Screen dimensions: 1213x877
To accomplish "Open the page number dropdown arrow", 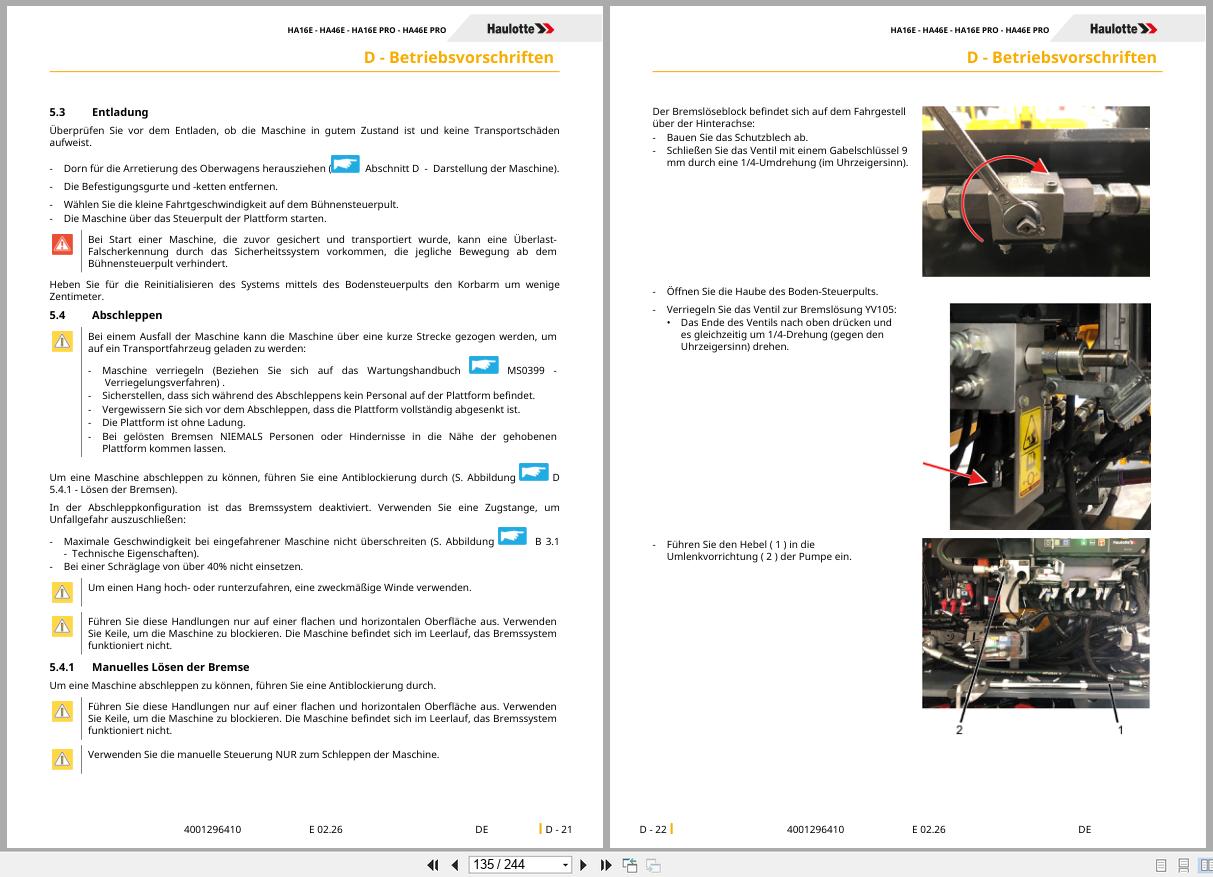I will coord(566,865).
